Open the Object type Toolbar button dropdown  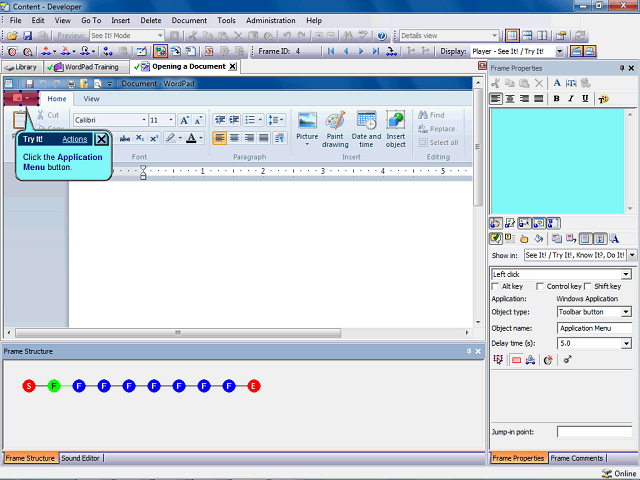pos(626,312)
